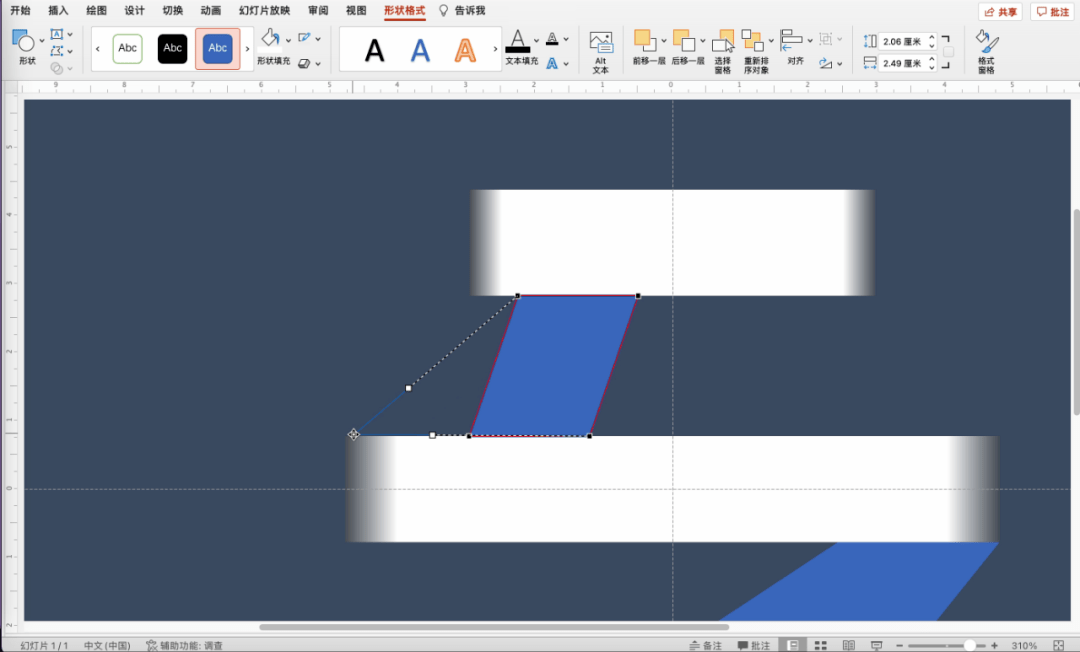Screen dimensions: 1080x652
Task: Open the text outline dropdown arrow
Action: tap(566, 39)
